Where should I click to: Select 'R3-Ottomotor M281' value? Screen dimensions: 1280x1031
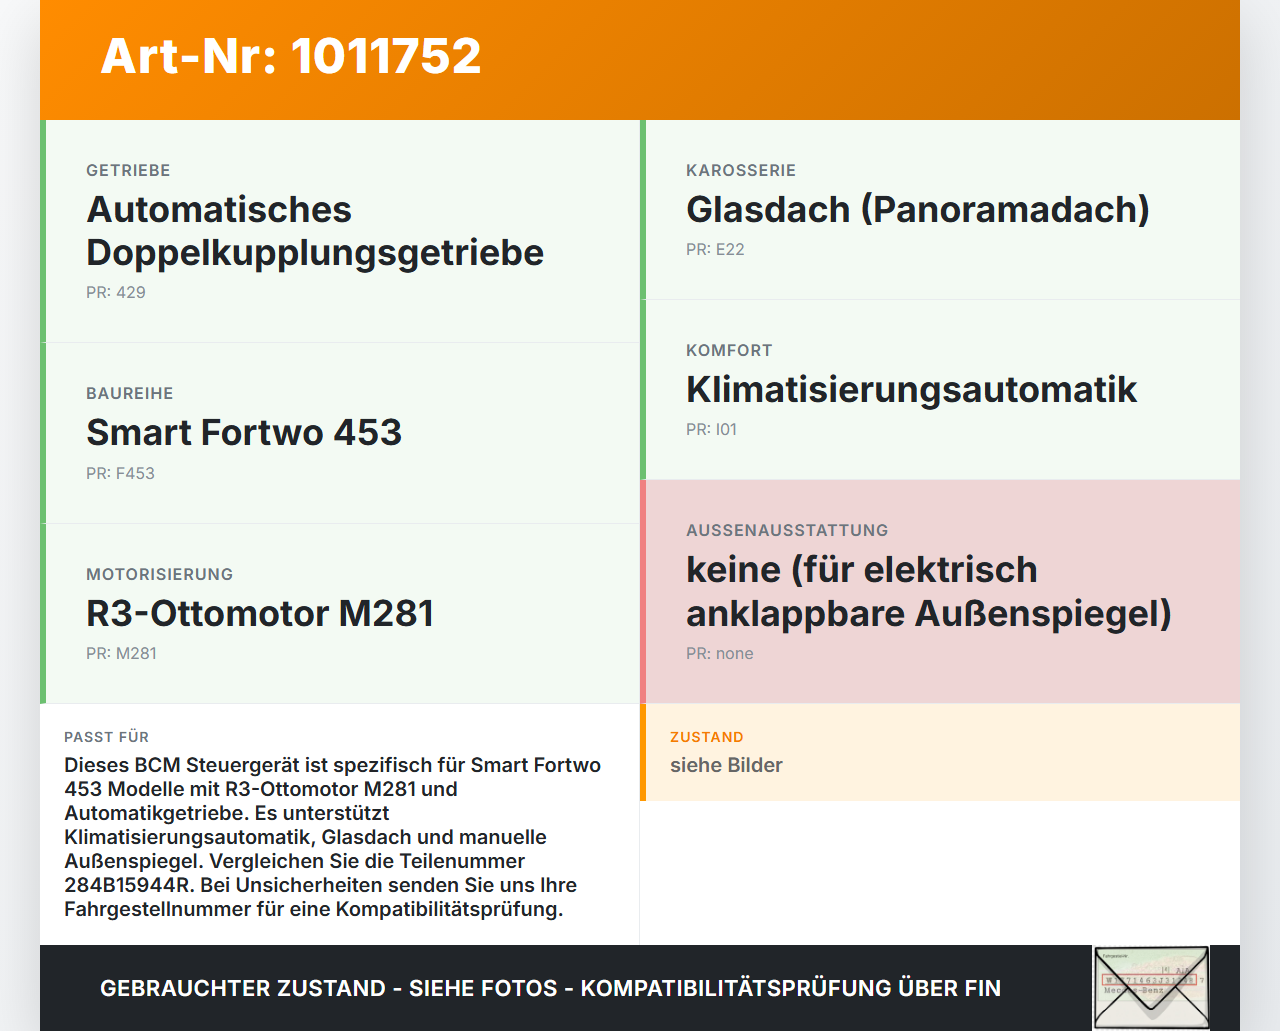coord(260,613)
